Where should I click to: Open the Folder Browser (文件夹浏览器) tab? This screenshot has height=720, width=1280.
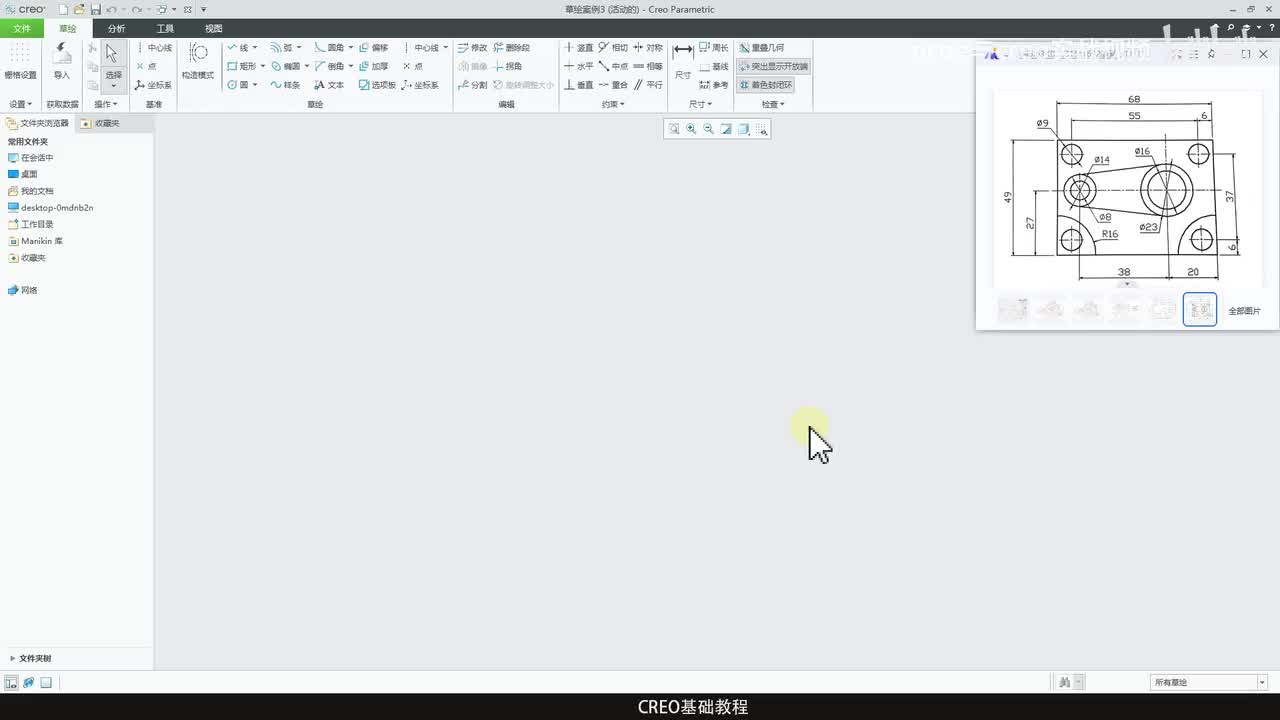click(38, 123)
